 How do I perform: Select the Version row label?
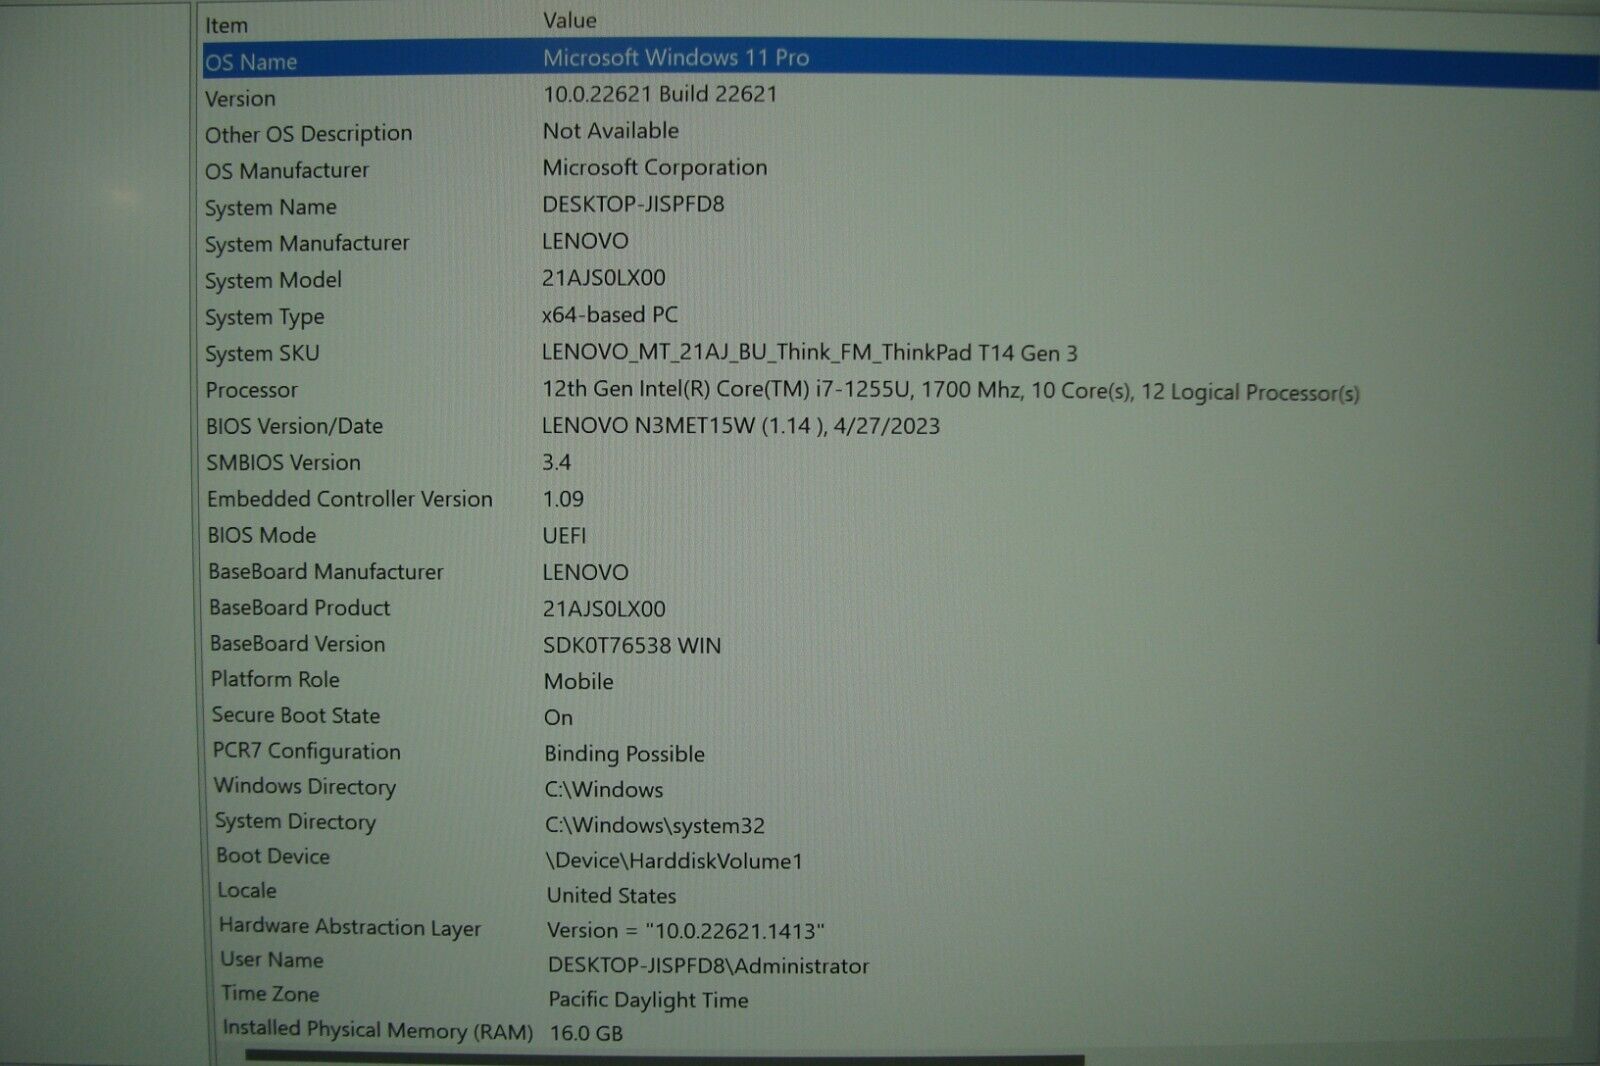coord(240,99)
